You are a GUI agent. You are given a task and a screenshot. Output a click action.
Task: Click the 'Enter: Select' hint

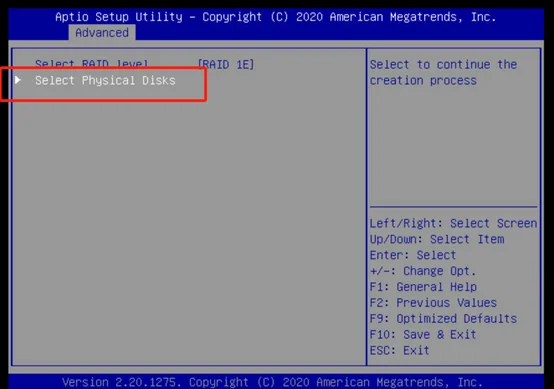click(x=413, y=255)
